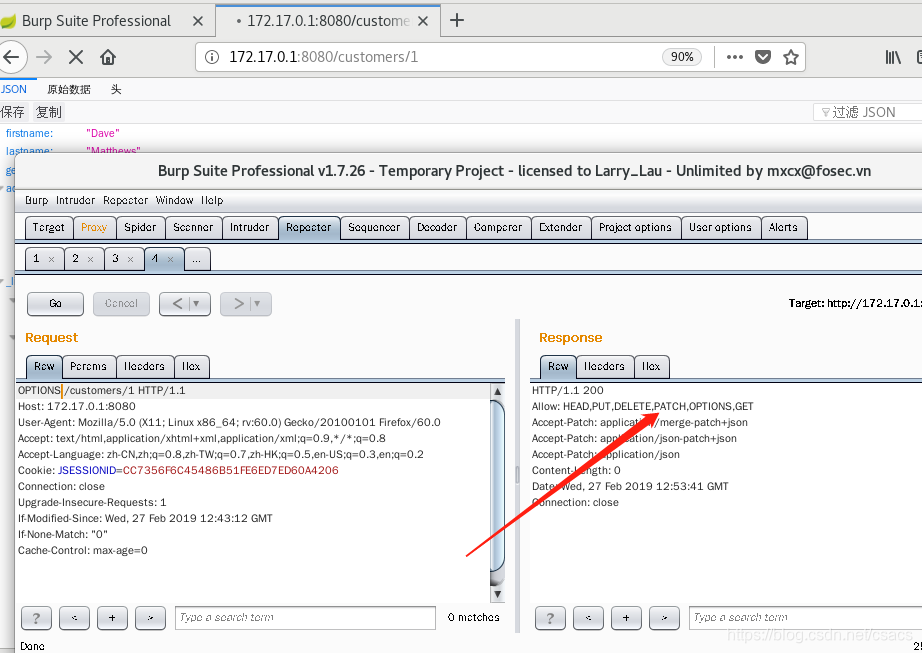Click the site information icon in address bar
This screenshot has height=653, width=922.
tap(212, 57)
